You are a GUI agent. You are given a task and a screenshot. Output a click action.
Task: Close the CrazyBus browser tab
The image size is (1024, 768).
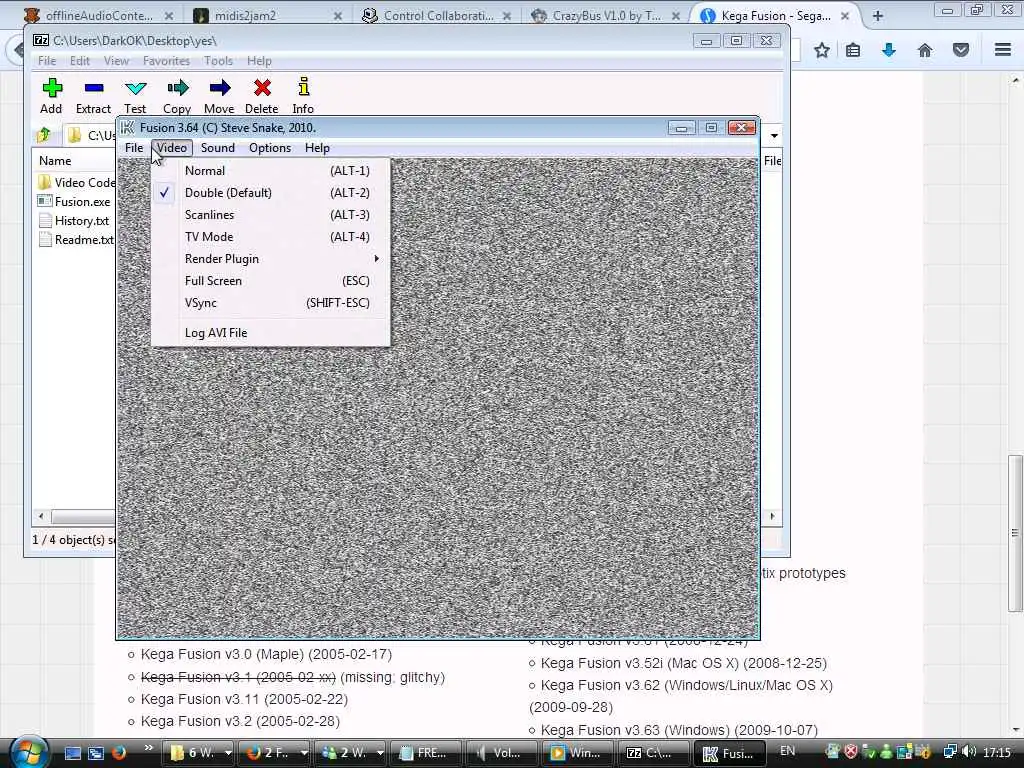point(676,16)
